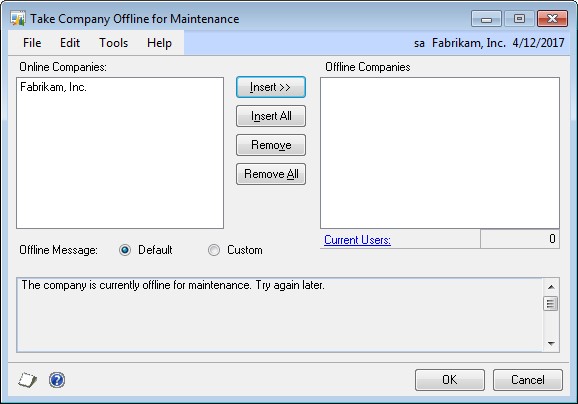Click the Current Users count field
Viewport: 578px width, 404px height.
coord(520,239)
